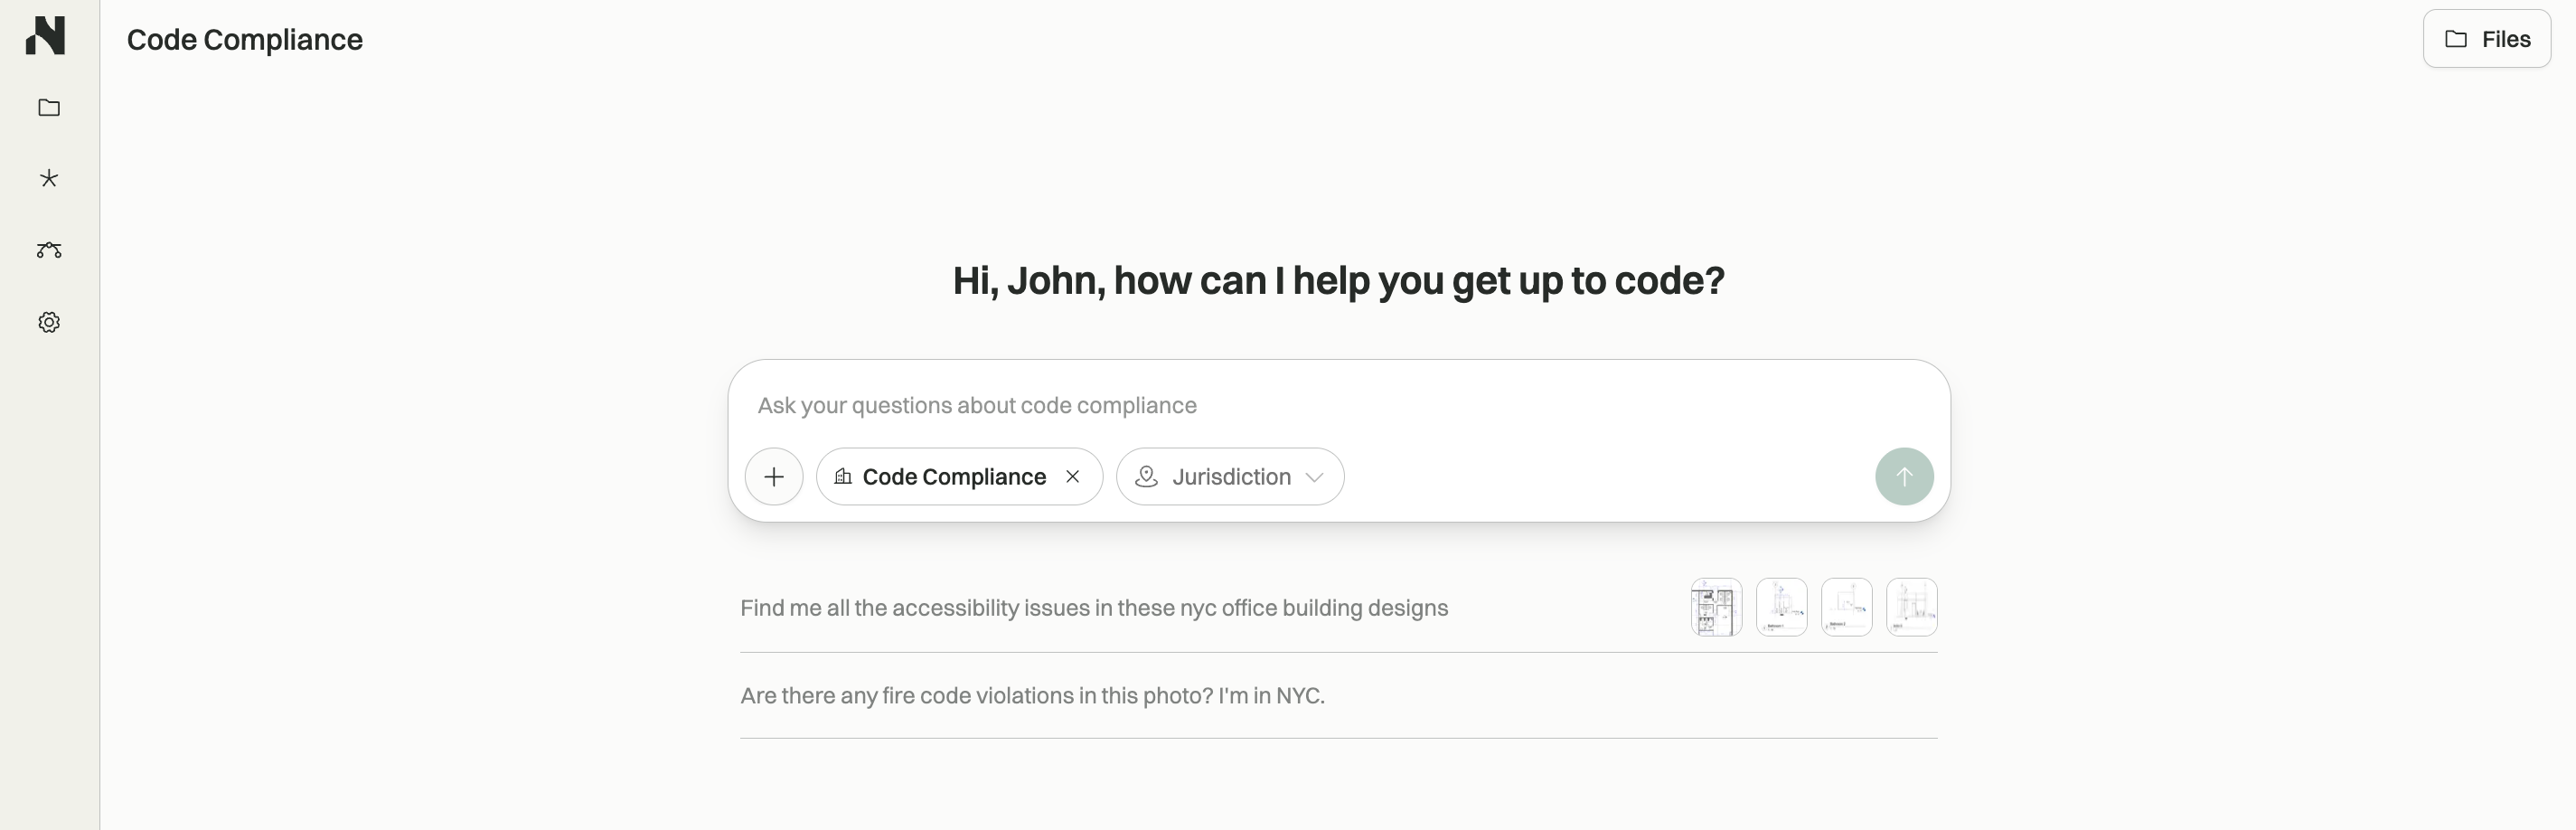
Task: Click the map pin icon on the Jurisdiction chip
Action: [x=1147, y=477]
